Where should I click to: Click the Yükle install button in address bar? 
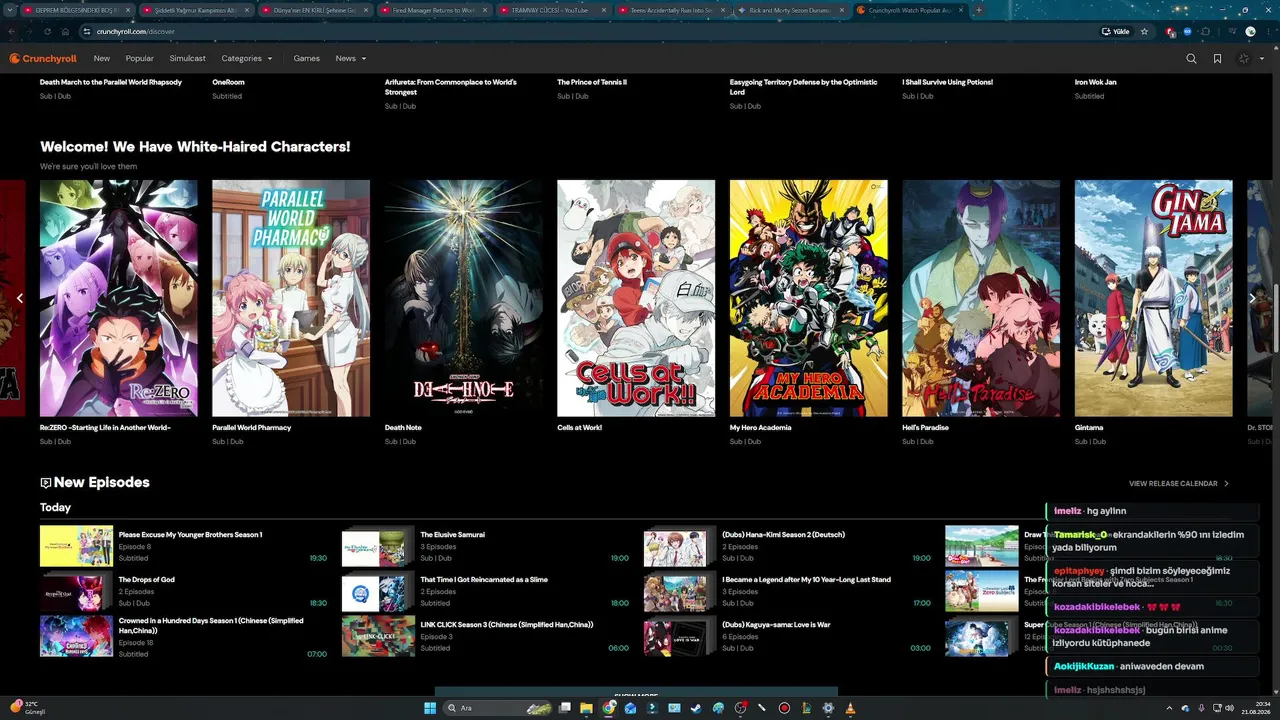point(1116,31)
